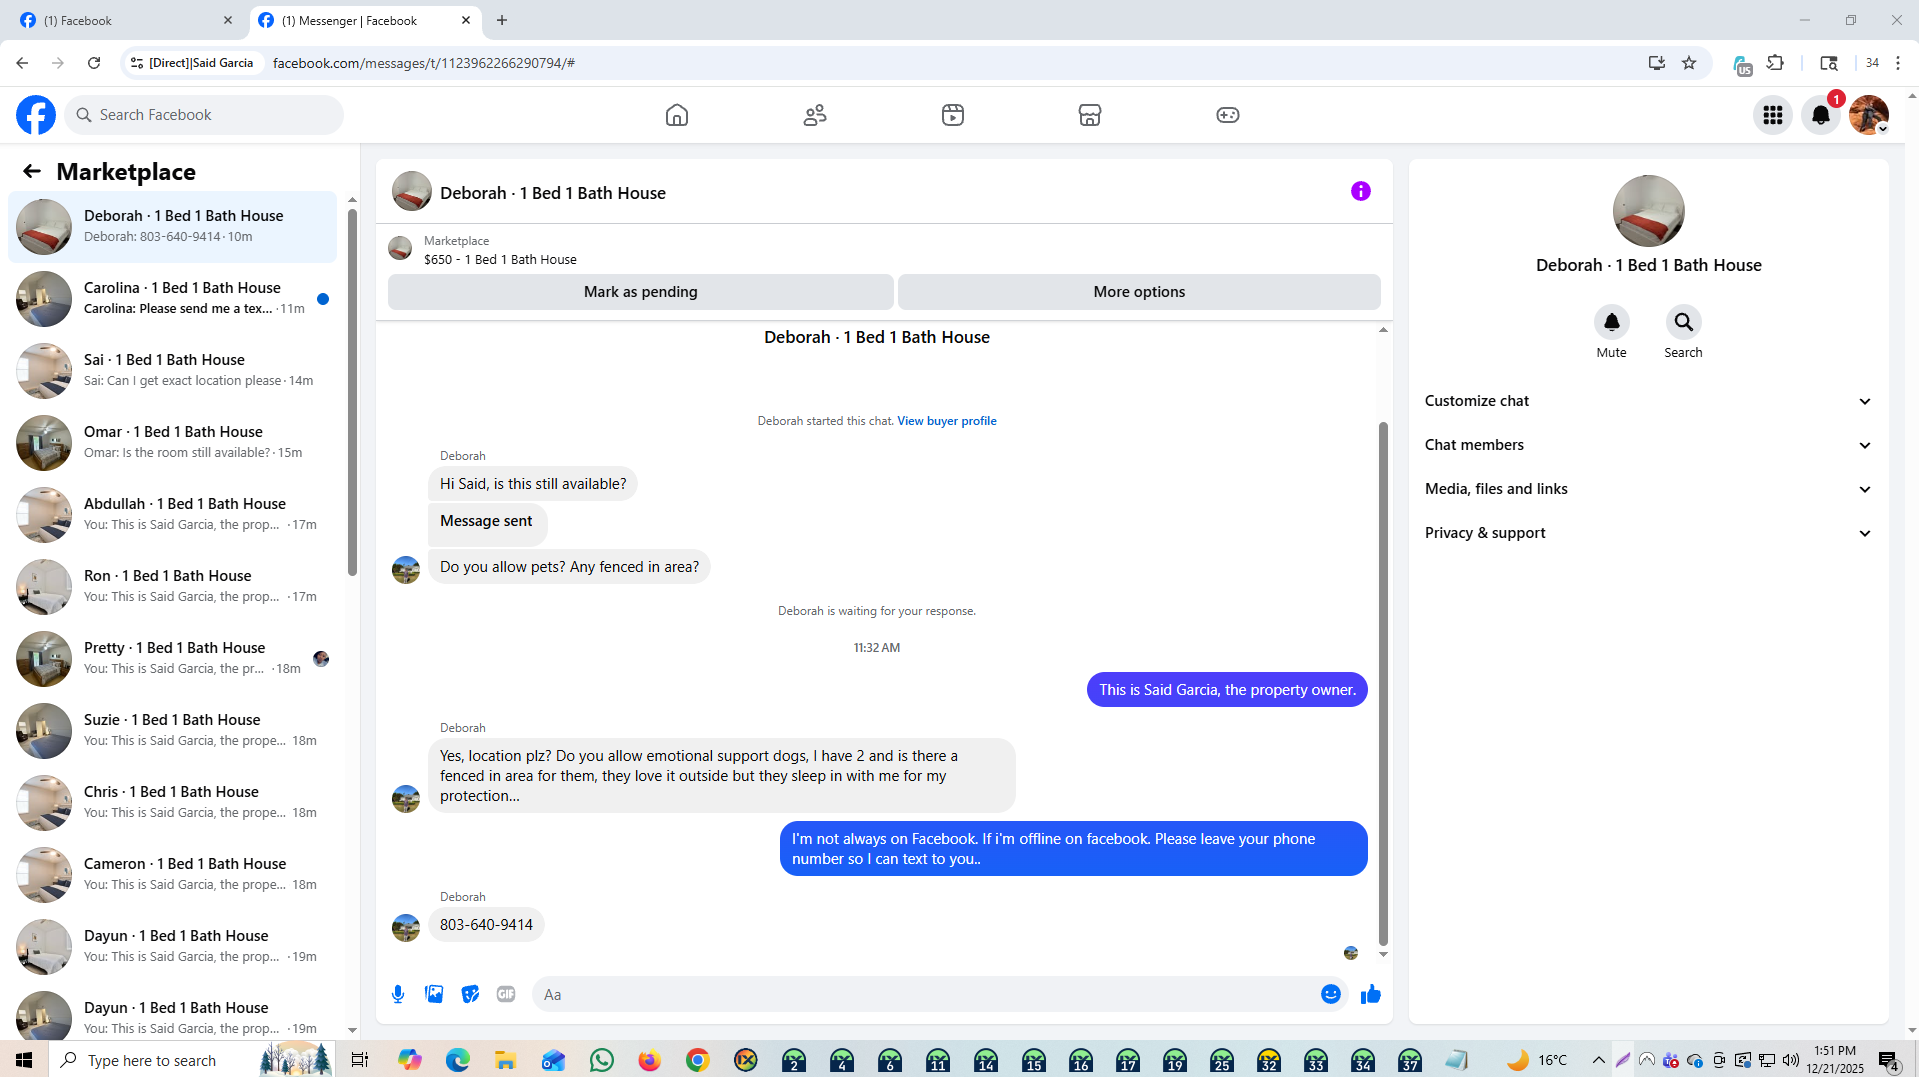Screen dimensions: 1919x1077
Task: Open Firefox from the taskbar
Action: [x=650, y=1060]
